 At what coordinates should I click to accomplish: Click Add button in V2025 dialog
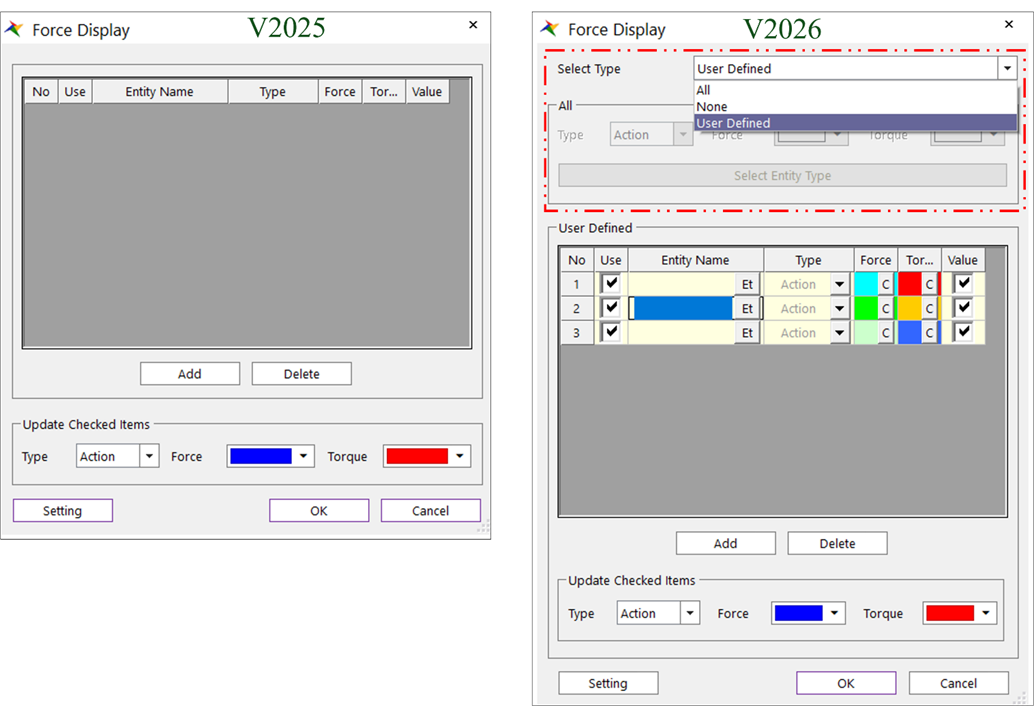pos(190,374)
